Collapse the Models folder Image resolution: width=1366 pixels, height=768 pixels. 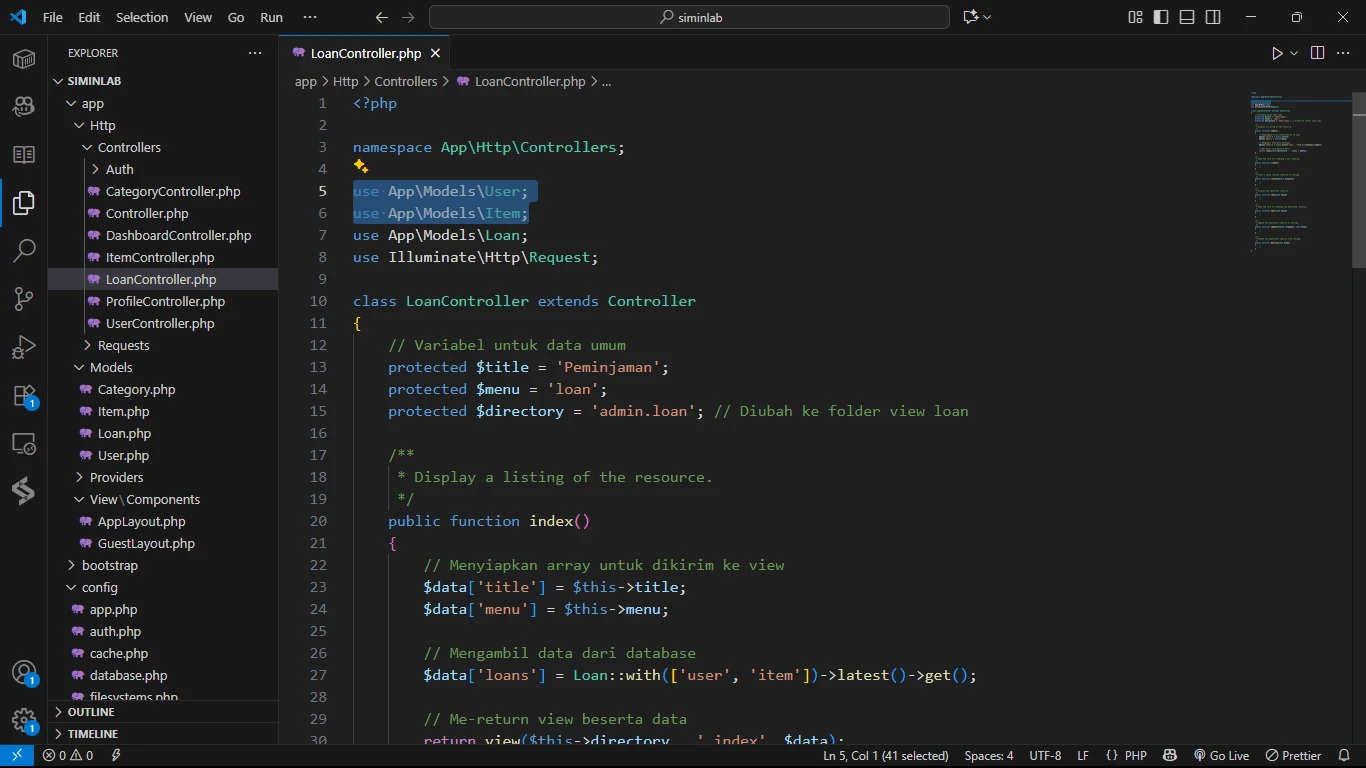pyautogui.click(x=111, y=367)
